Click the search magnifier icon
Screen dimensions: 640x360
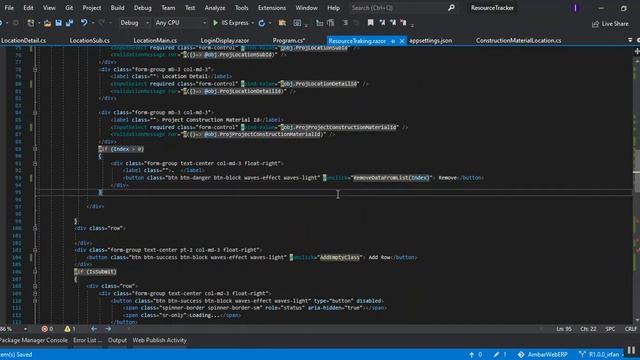pyautogui.click(x=451, y=8)
